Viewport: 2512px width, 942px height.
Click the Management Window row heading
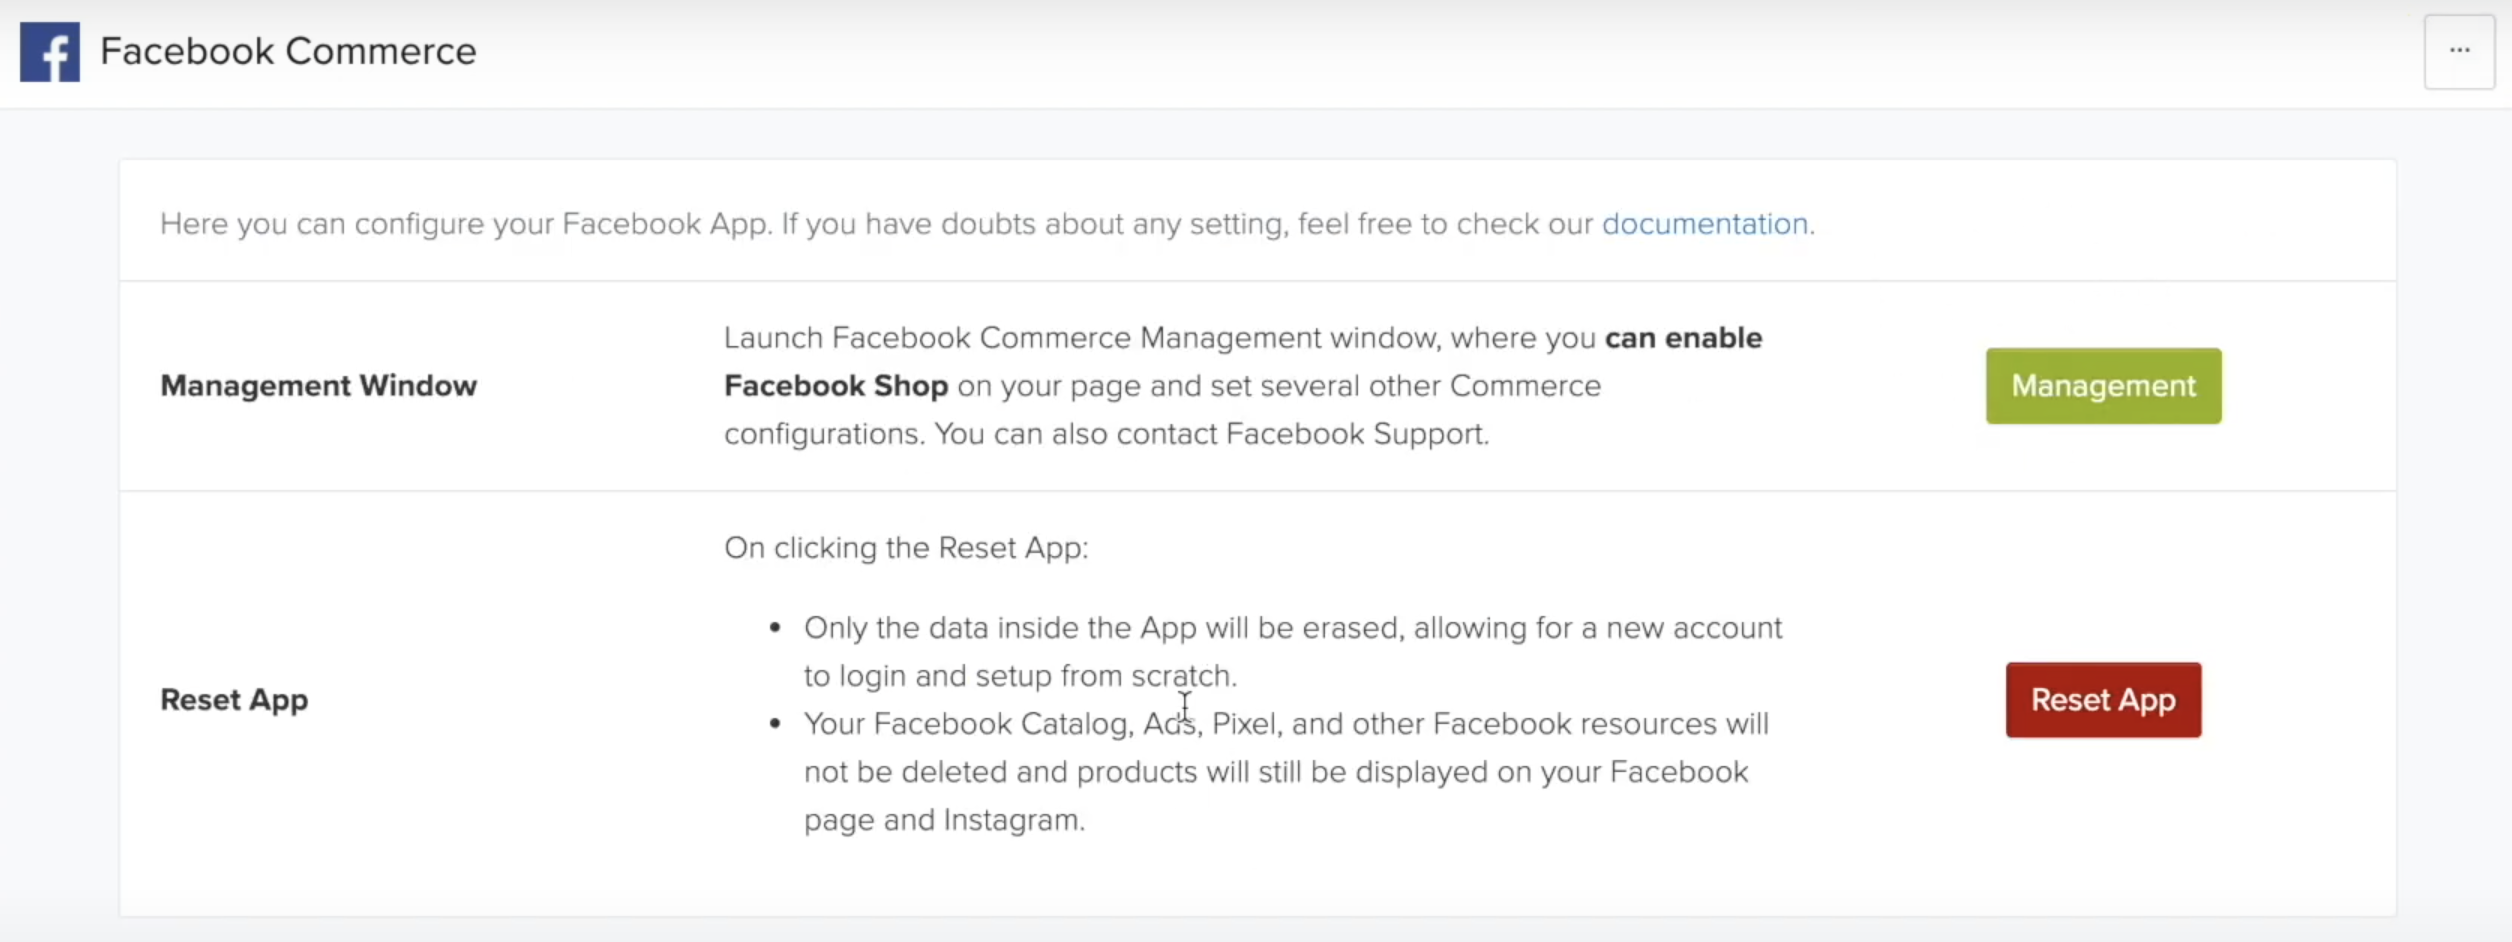coord(319,386)
